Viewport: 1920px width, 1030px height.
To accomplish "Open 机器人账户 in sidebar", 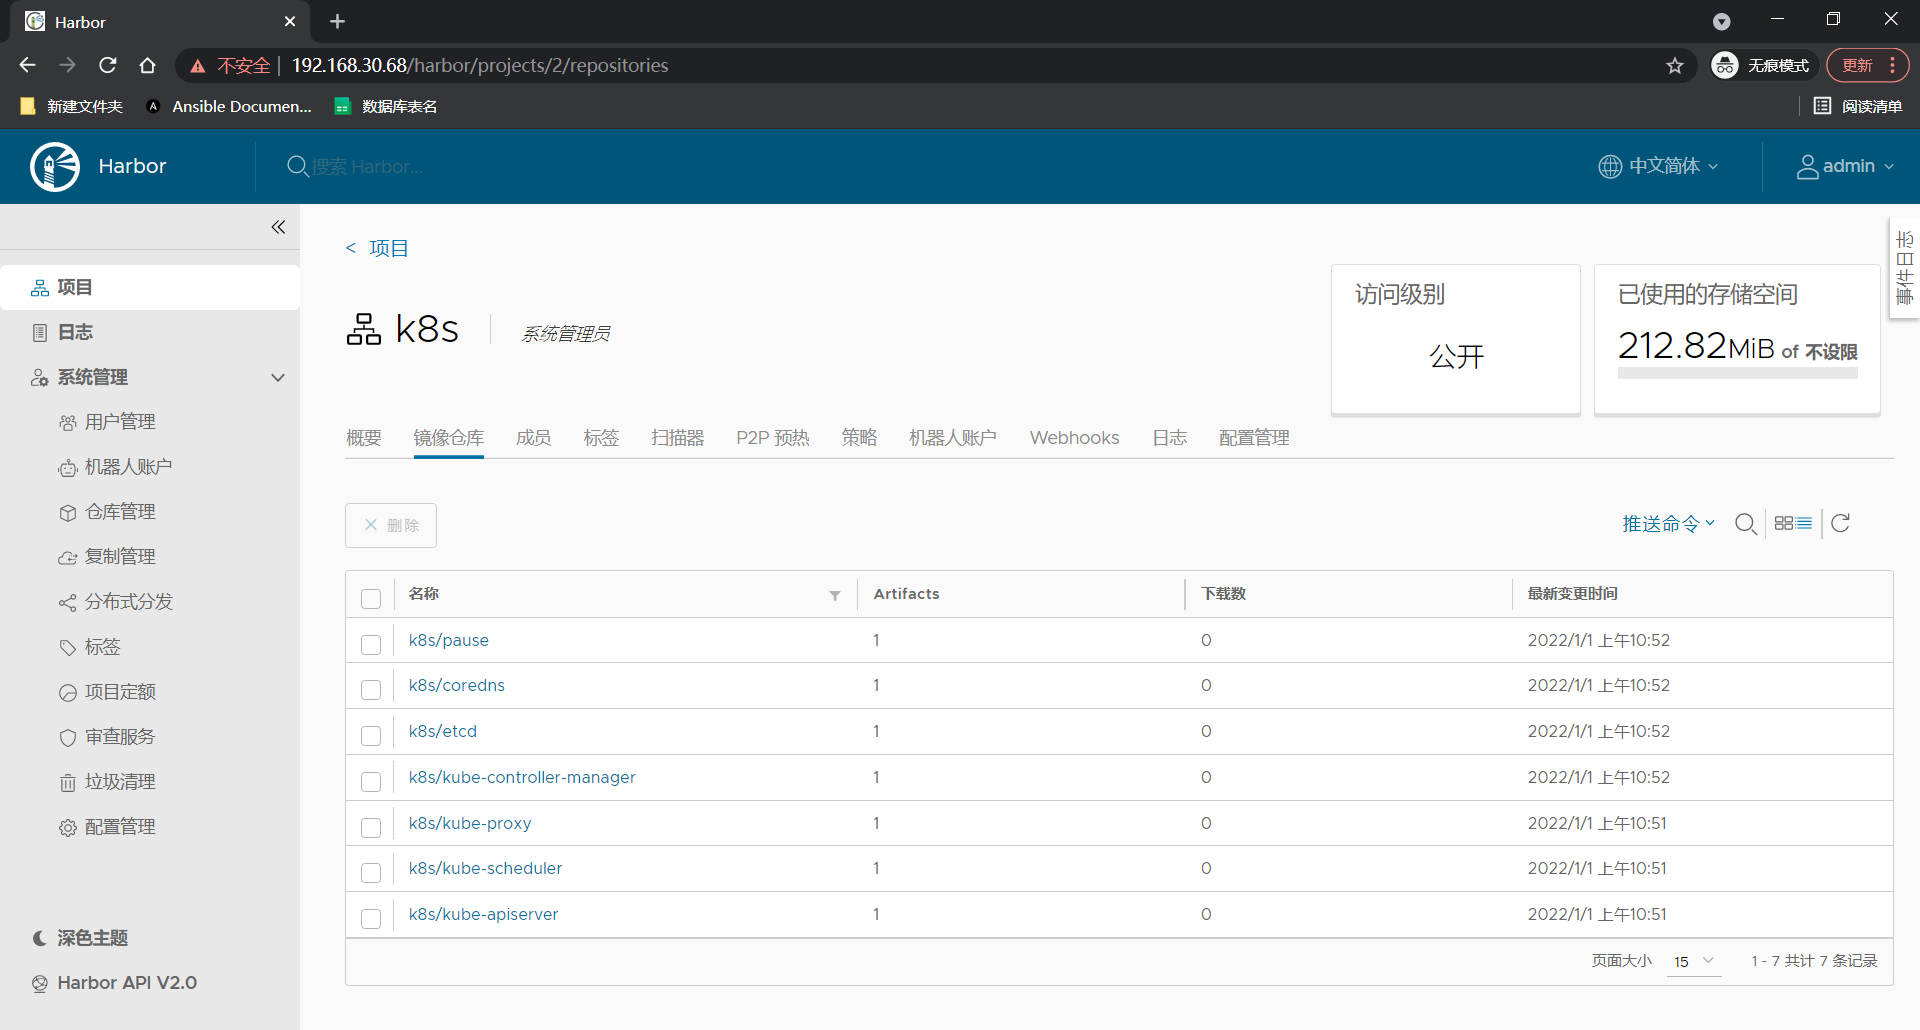I will click(115, 467).
